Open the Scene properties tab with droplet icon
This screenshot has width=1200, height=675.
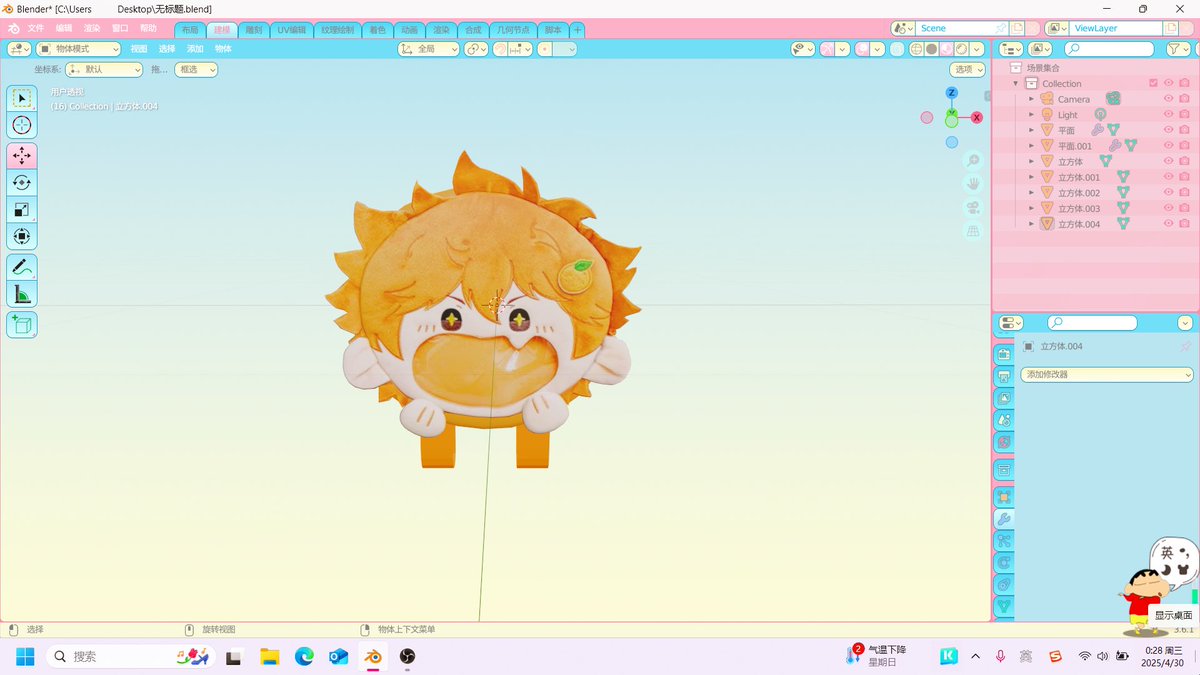tap(1004, 420)
